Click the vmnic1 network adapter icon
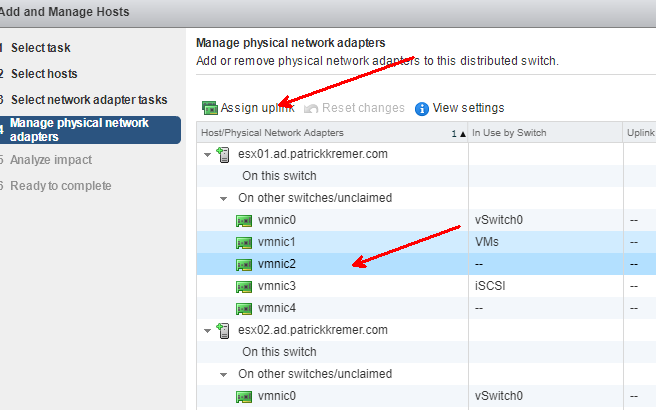Screen dimensions: 656x410 [x=244, y=242]
